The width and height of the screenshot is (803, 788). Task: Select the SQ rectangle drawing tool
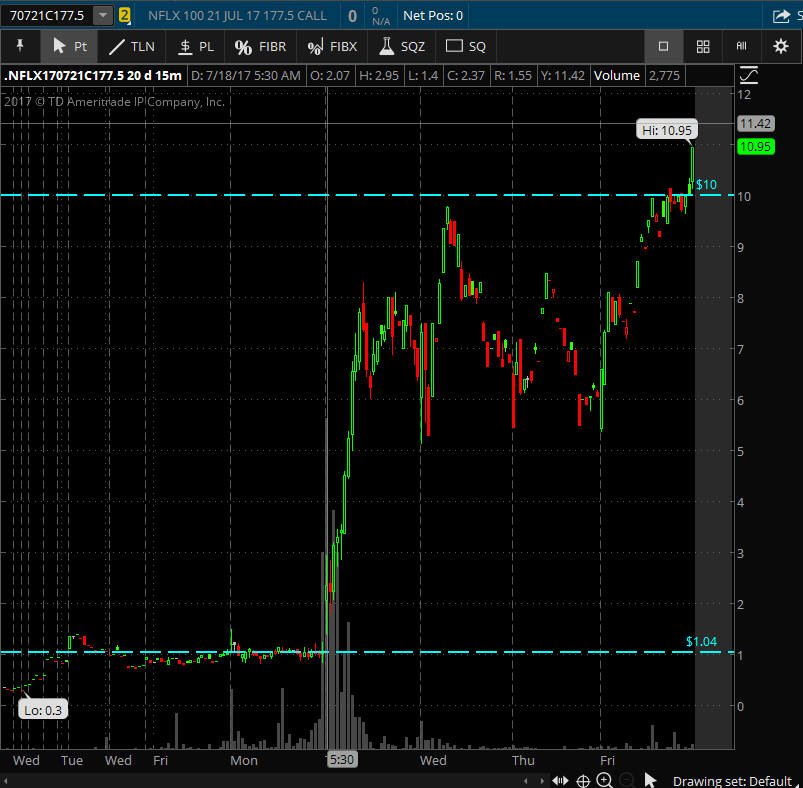pyautogui.click(x=466, y=46)
